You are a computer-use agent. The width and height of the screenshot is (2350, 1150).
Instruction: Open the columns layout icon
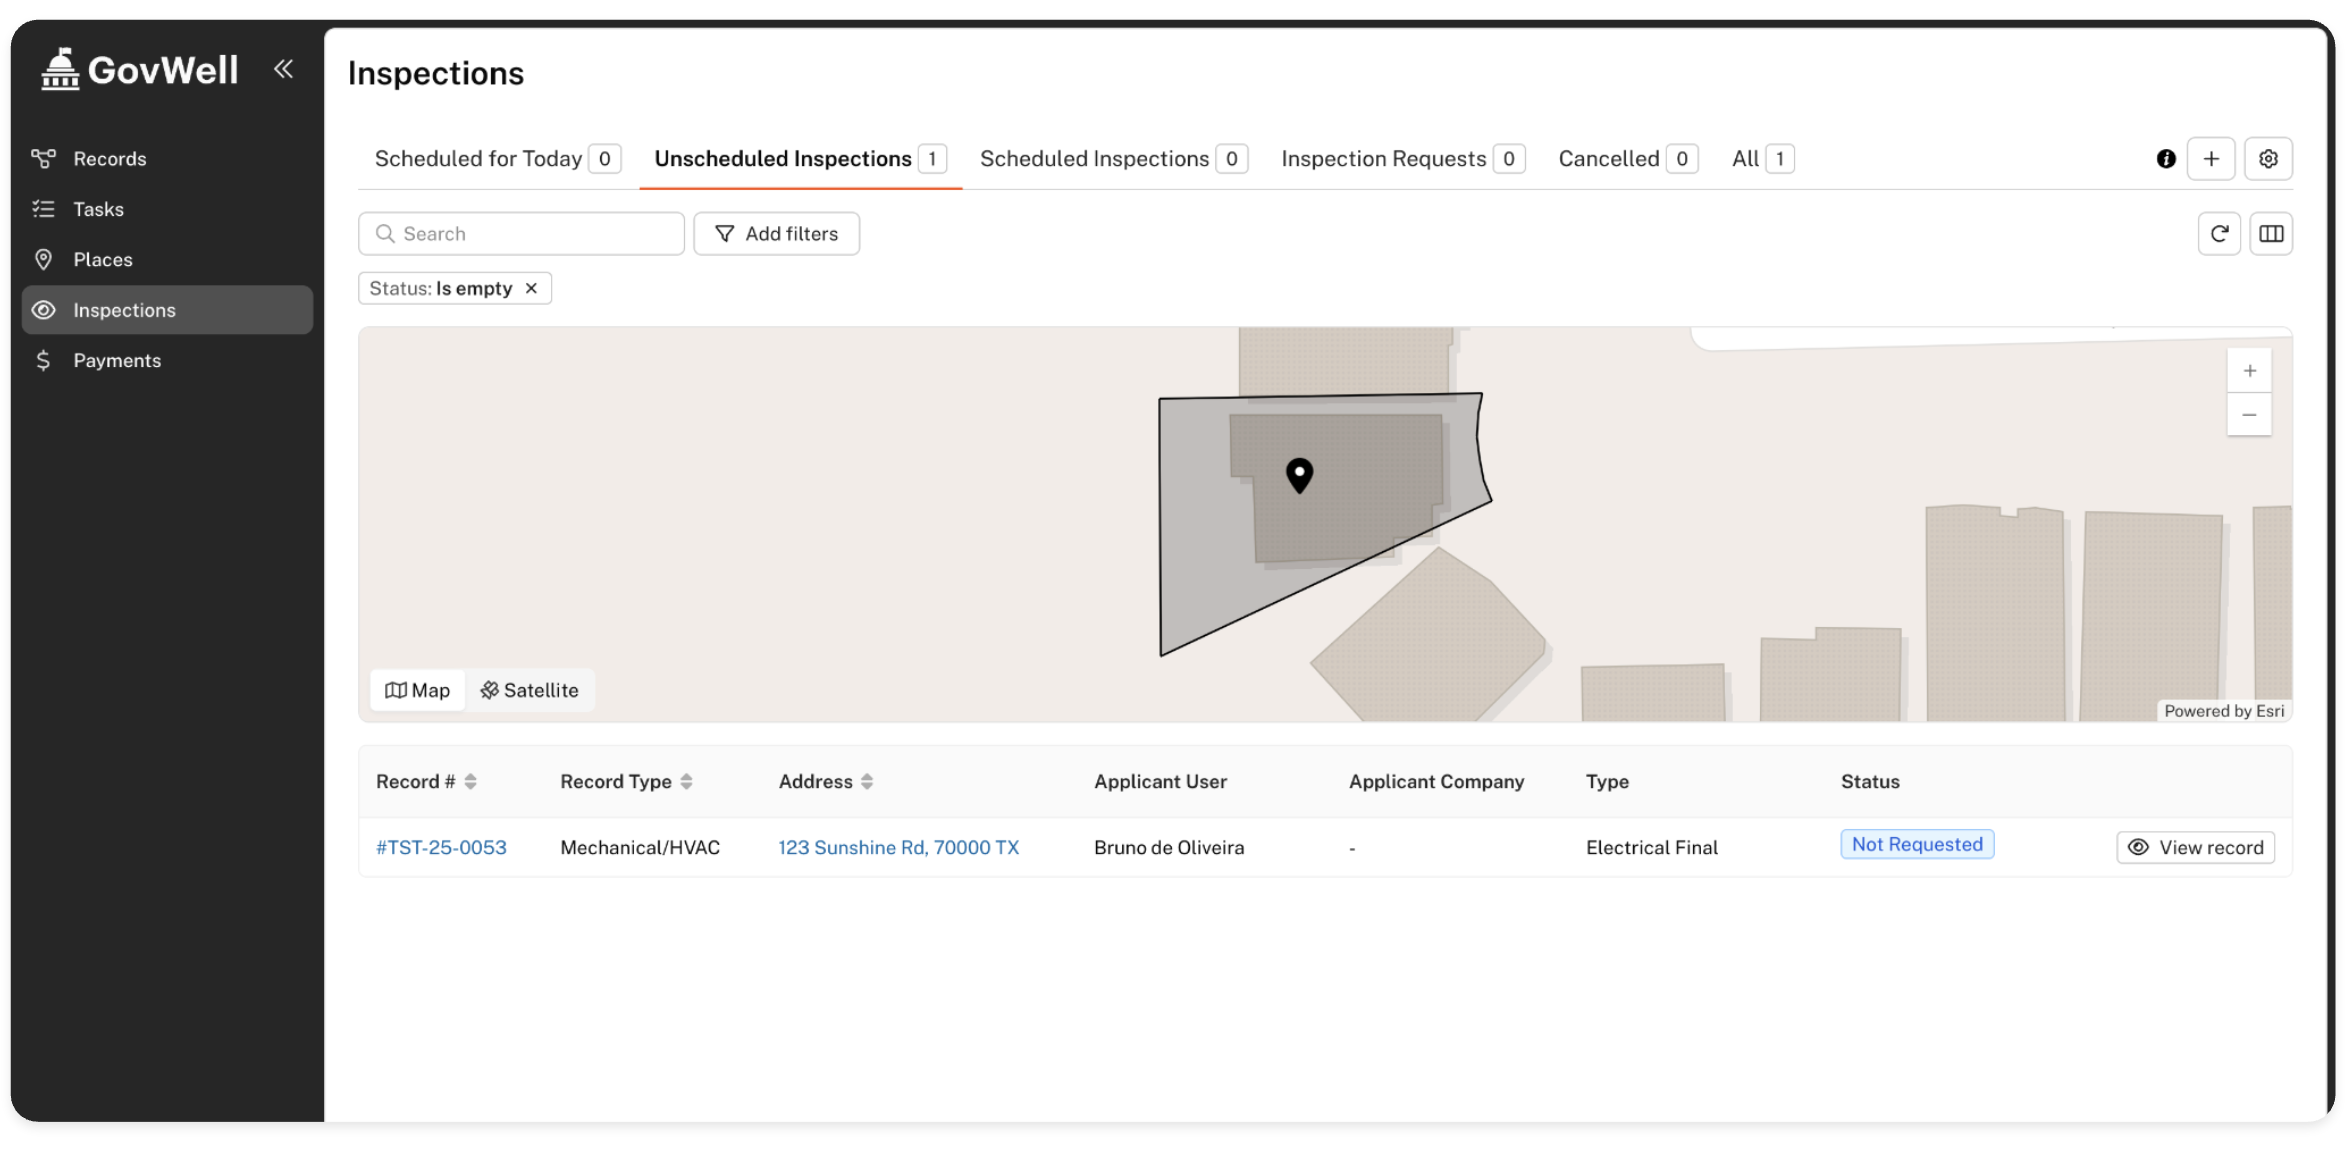[x=2270, y=234]
